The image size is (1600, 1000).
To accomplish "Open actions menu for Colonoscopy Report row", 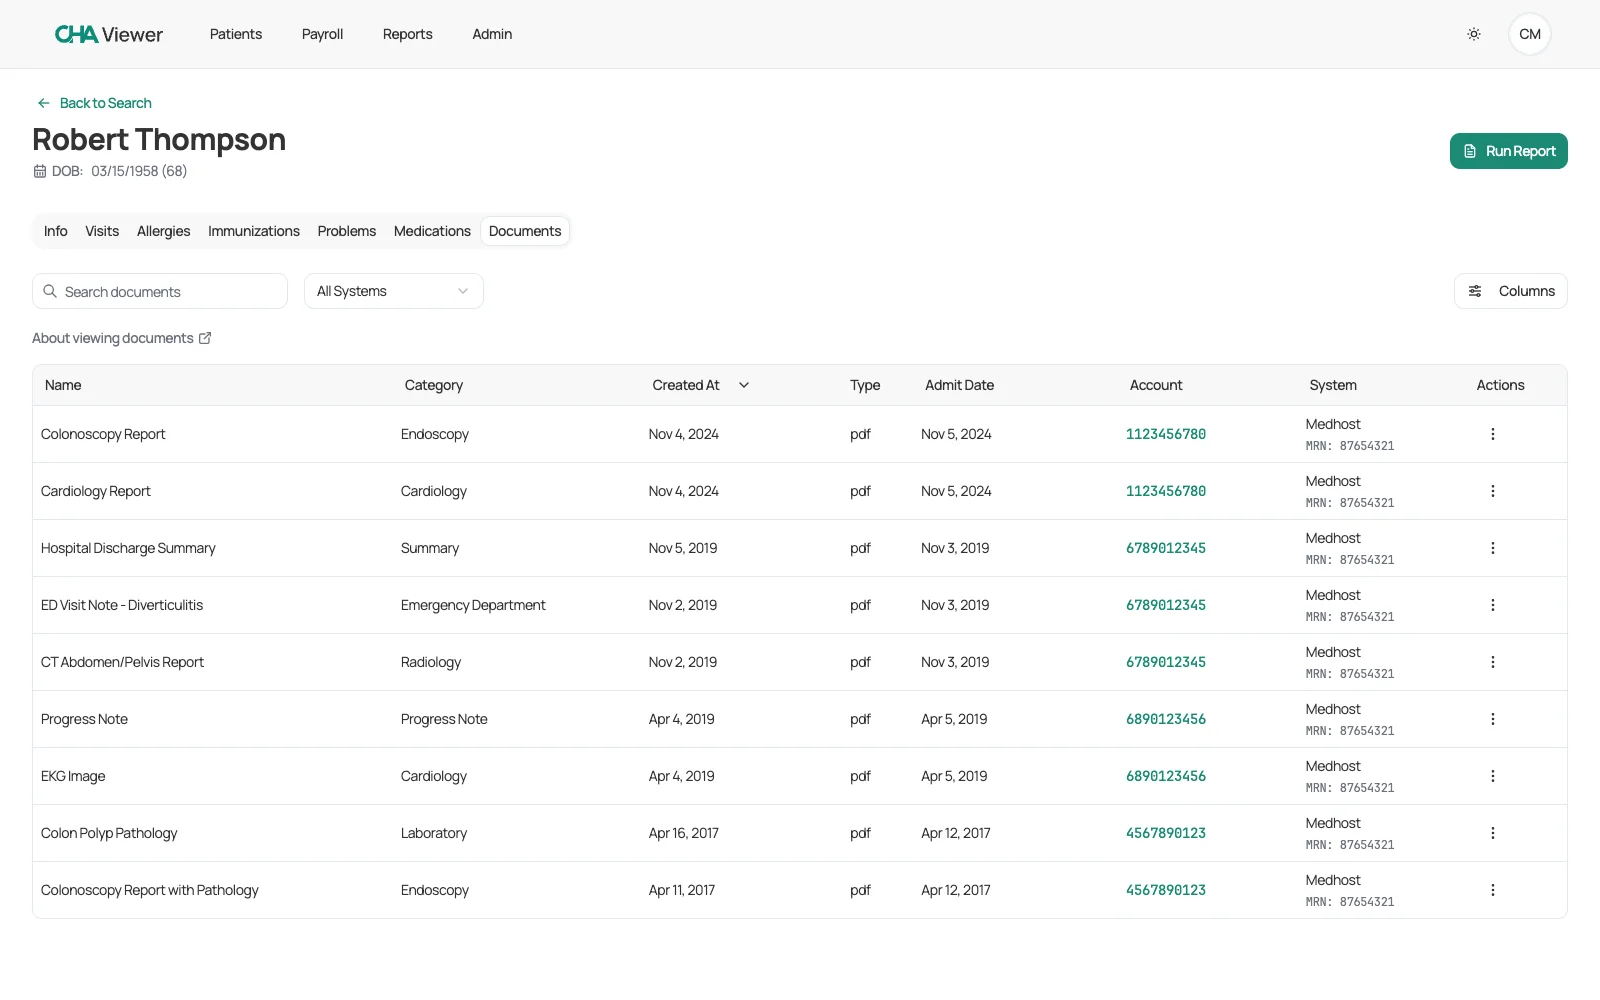I will (1493, 434).
